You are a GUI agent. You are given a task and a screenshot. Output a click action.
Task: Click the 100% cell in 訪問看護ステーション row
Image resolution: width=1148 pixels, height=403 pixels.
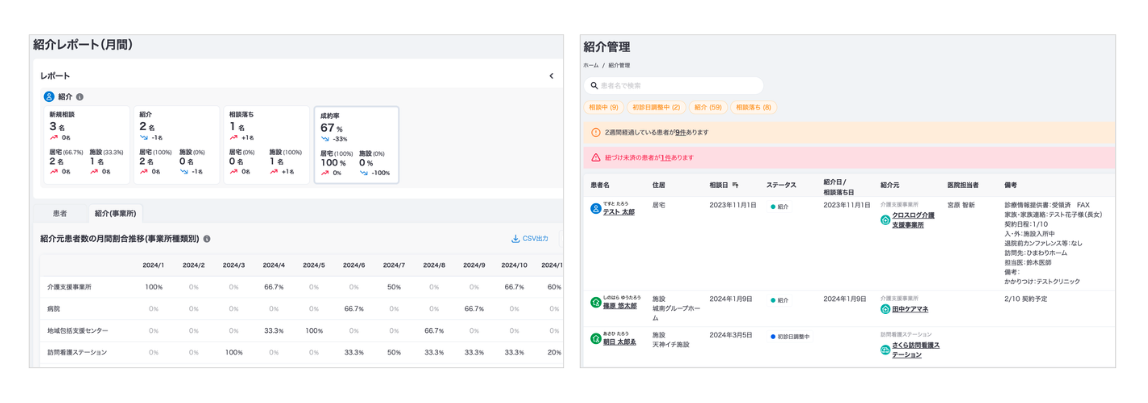point(234,352)
